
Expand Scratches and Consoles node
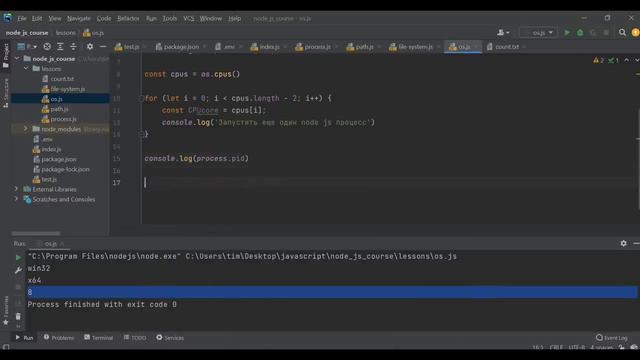[x=16, y=199]
